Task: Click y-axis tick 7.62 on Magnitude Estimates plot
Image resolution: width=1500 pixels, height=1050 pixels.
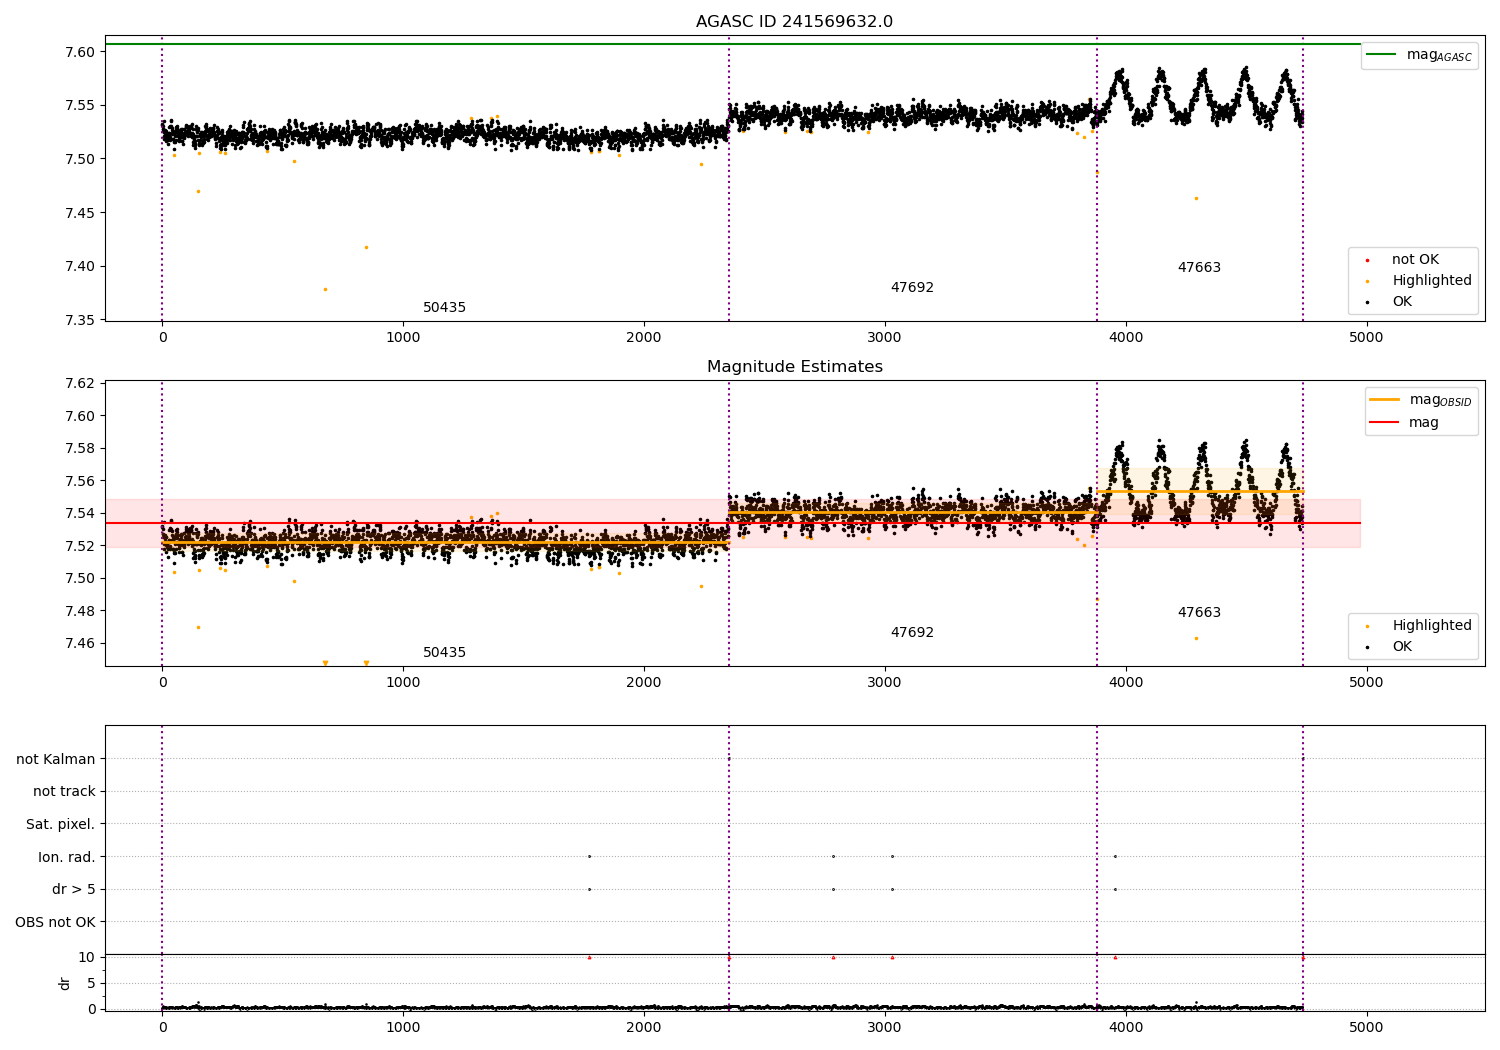Action: point(81,384)
